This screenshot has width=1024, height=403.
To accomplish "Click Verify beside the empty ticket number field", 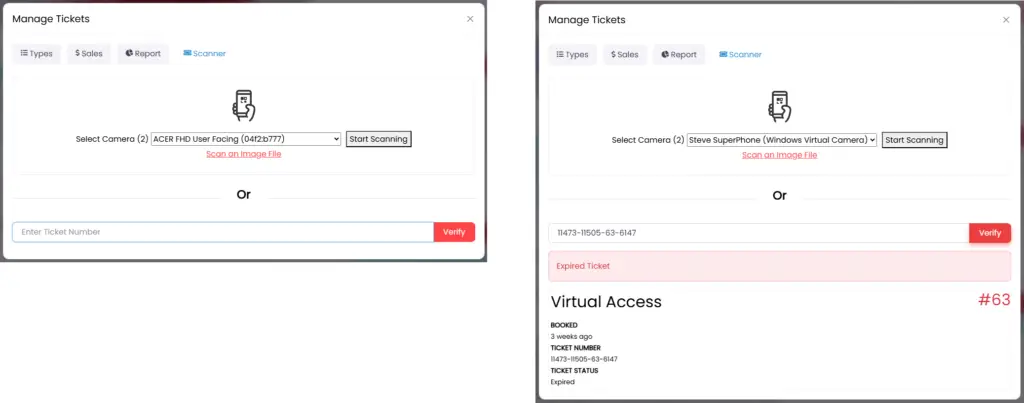I will [x=454, y=232].
